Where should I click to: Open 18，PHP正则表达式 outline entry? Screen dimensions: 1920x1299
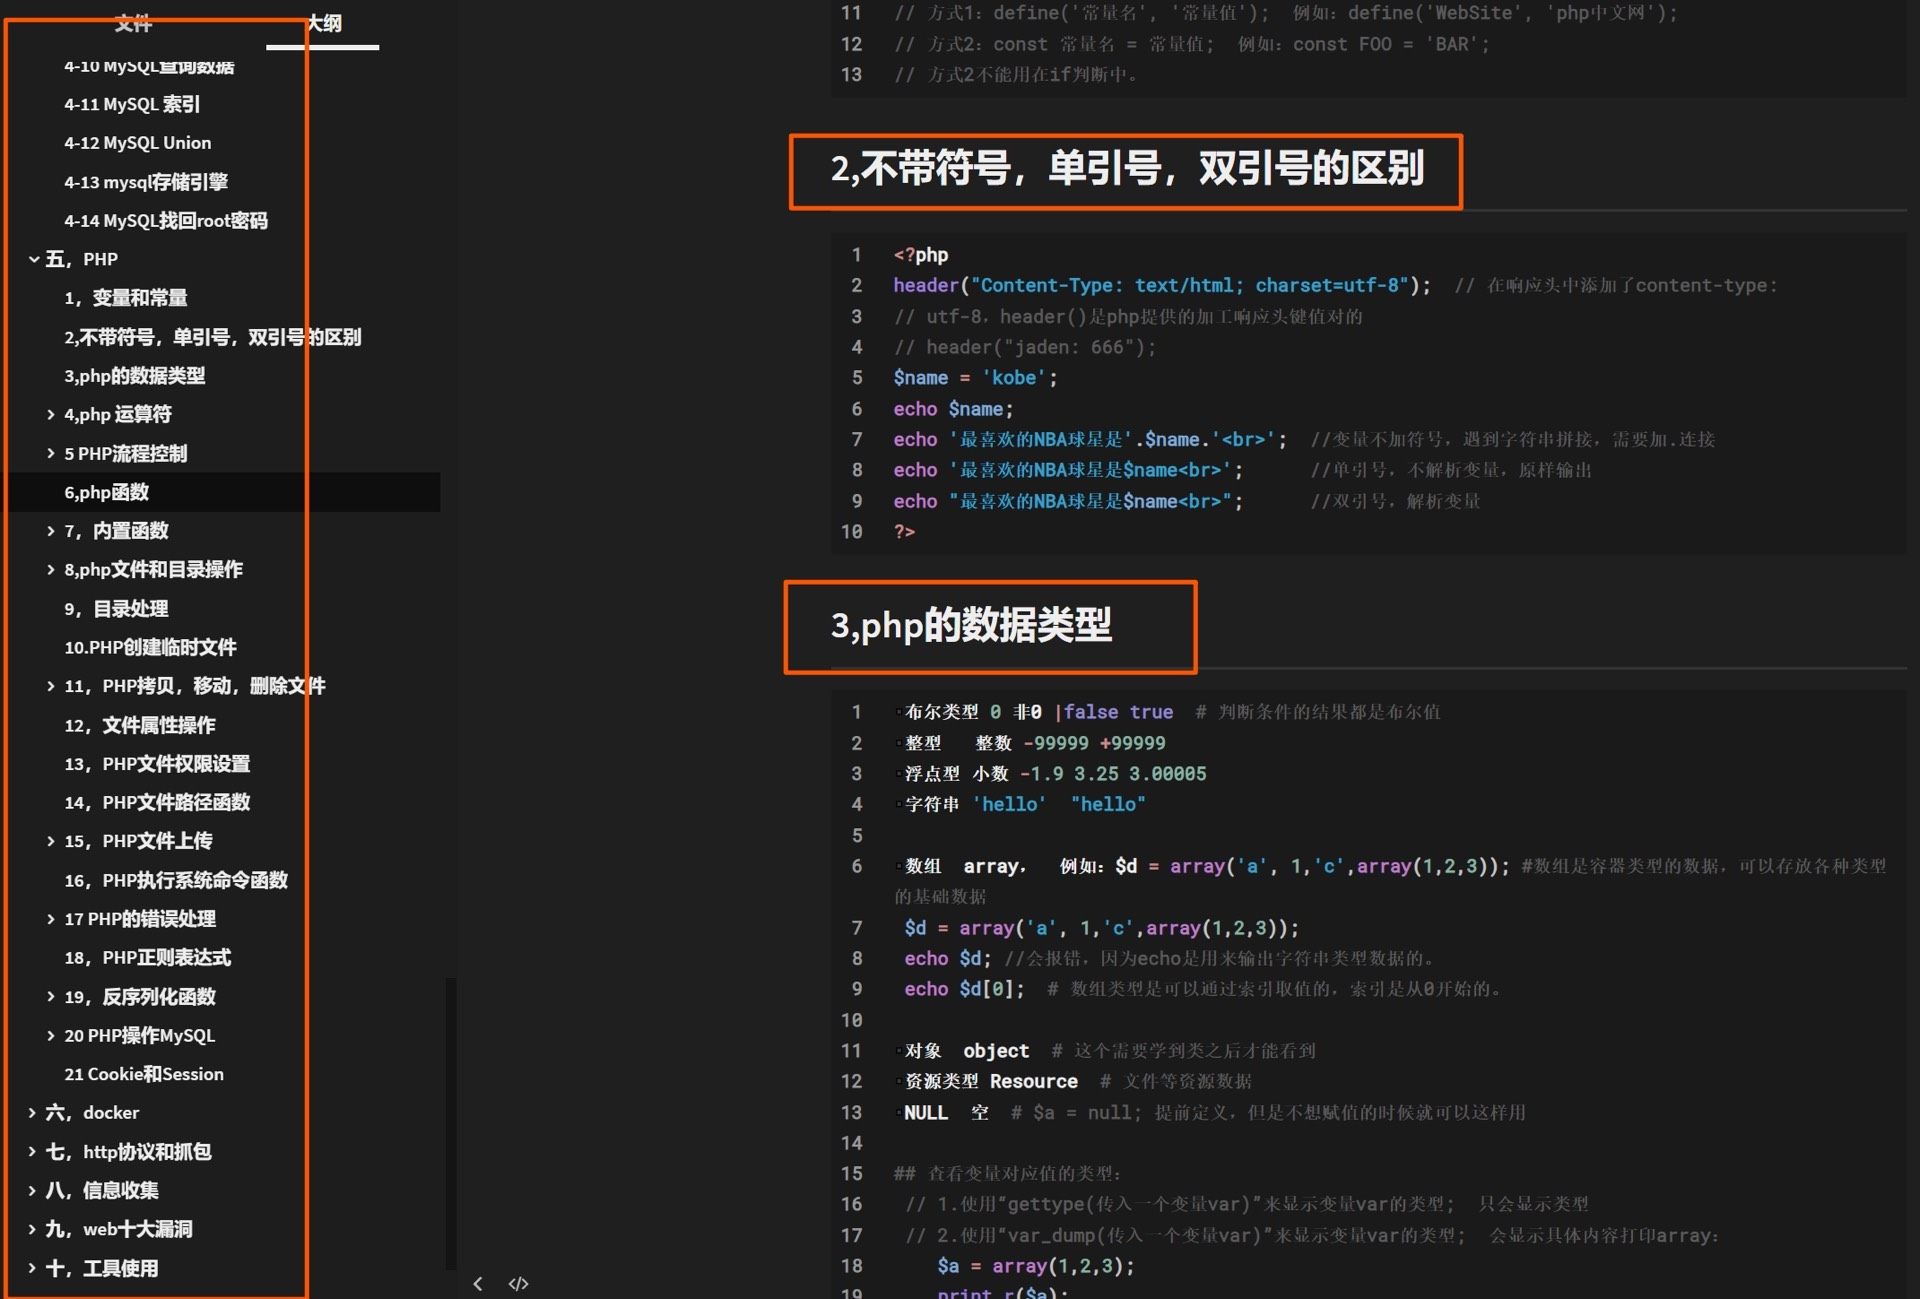[148, 957]
